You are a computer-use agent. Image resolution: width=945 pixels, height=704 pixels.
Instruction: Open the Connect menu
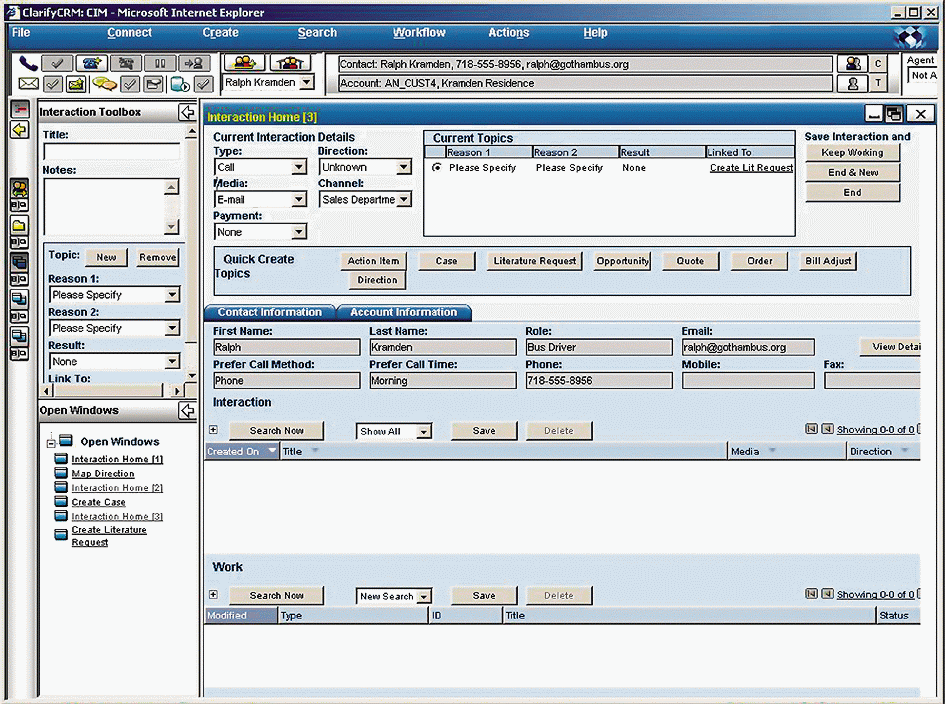click(130, 33)
